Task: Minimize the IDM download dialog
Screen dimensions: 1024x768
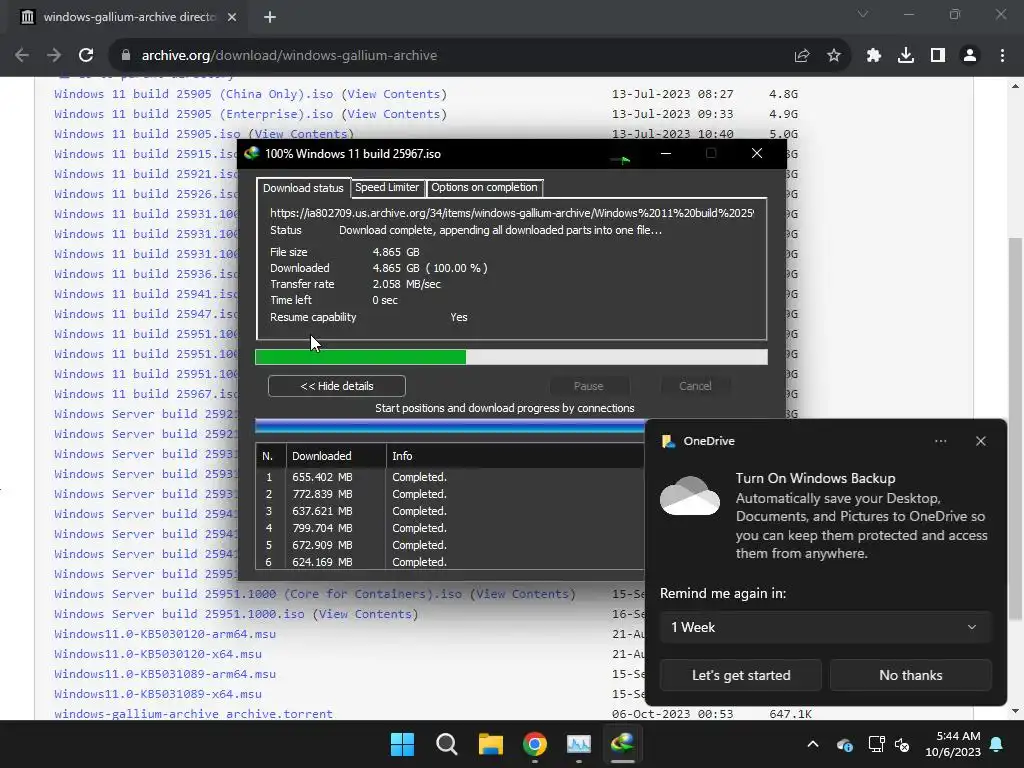Action: coord(665,153)
